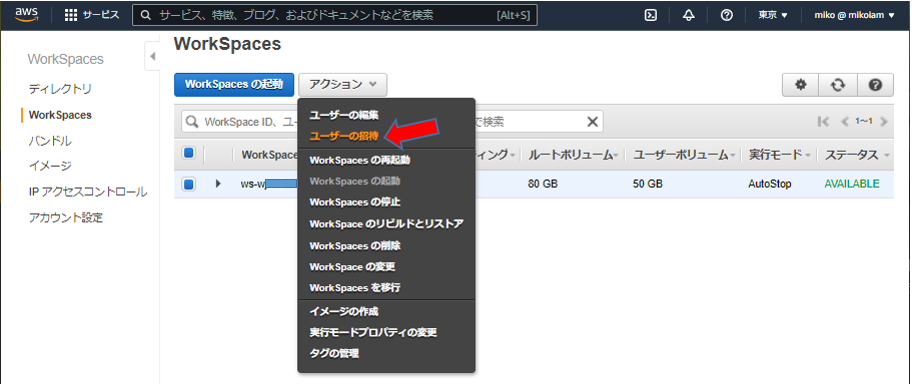Click the 80 GB root volume cell
The width and height of the screenshot is (912, 386).
pyautogui.click(x=543, y=184)
